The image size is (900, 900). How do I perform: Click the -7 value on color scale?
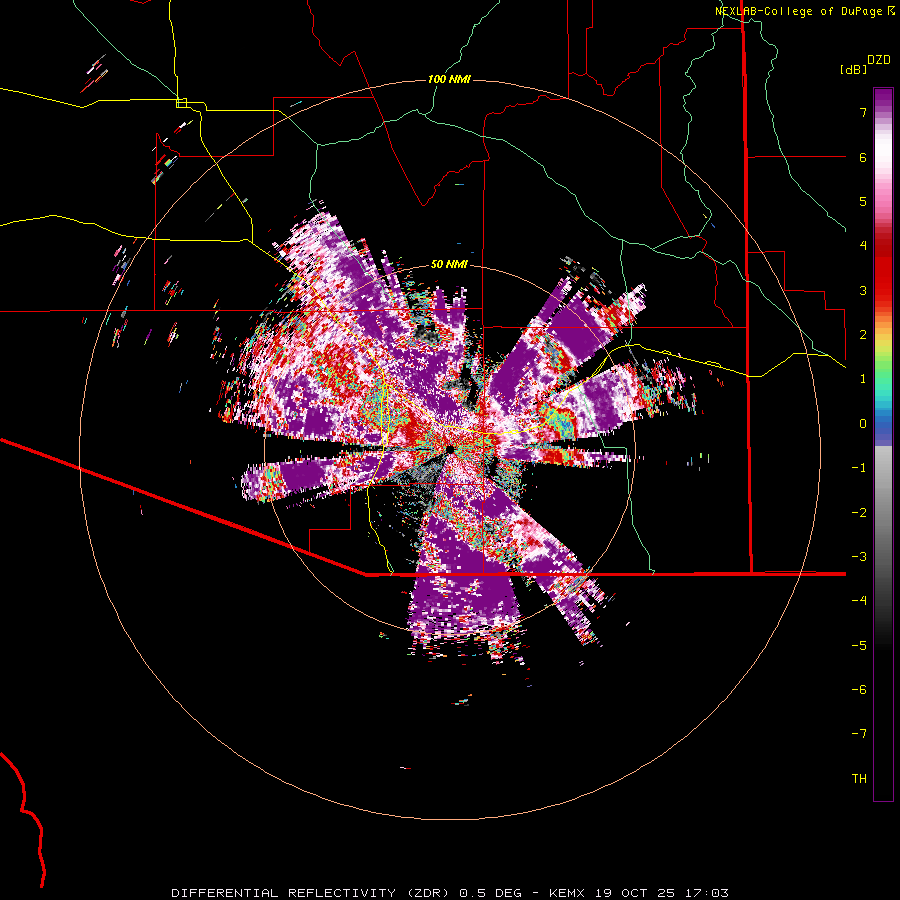click(x=859, y=734)
